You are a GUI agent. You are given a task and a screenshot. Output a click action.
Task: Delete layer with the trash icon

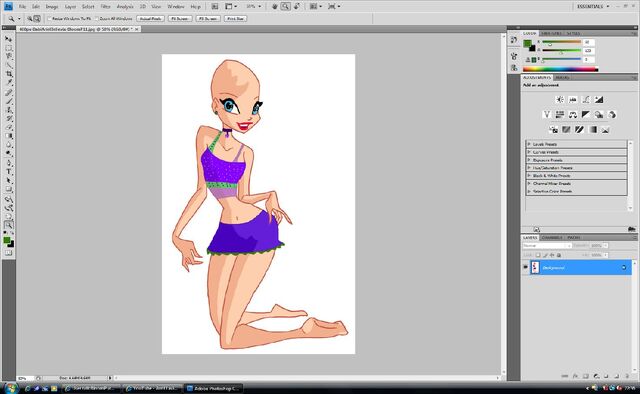(x=627, y=376)
